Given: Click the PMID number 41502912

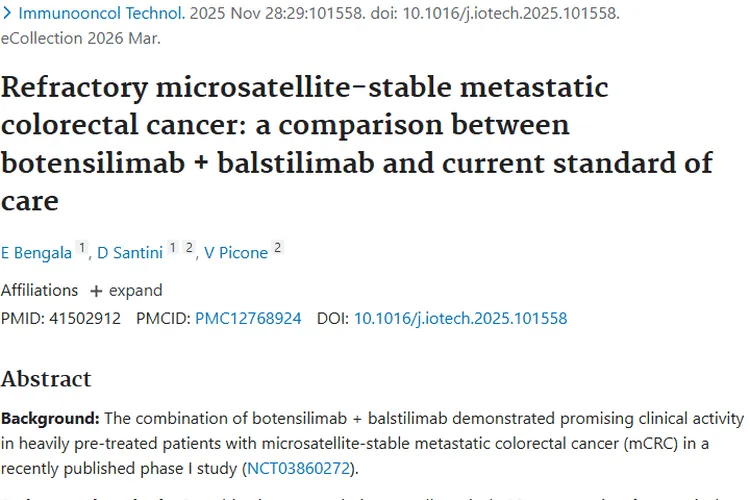Looking at the screenshot, I should click(x=84, y=319).
